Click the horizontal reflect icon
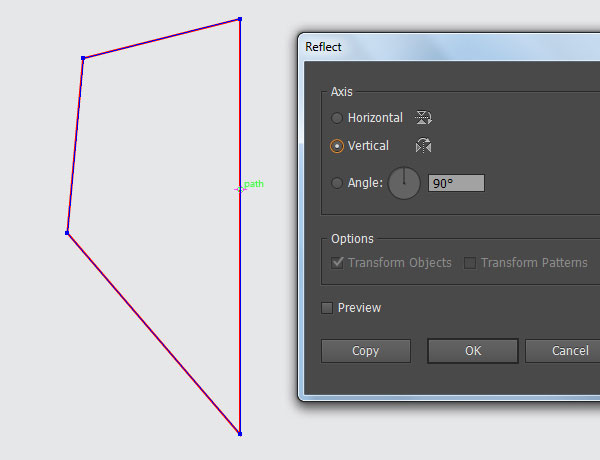Image resolution: width=600 pixels, height=460 pixels. pyautogui.click(x=423, y=117)
